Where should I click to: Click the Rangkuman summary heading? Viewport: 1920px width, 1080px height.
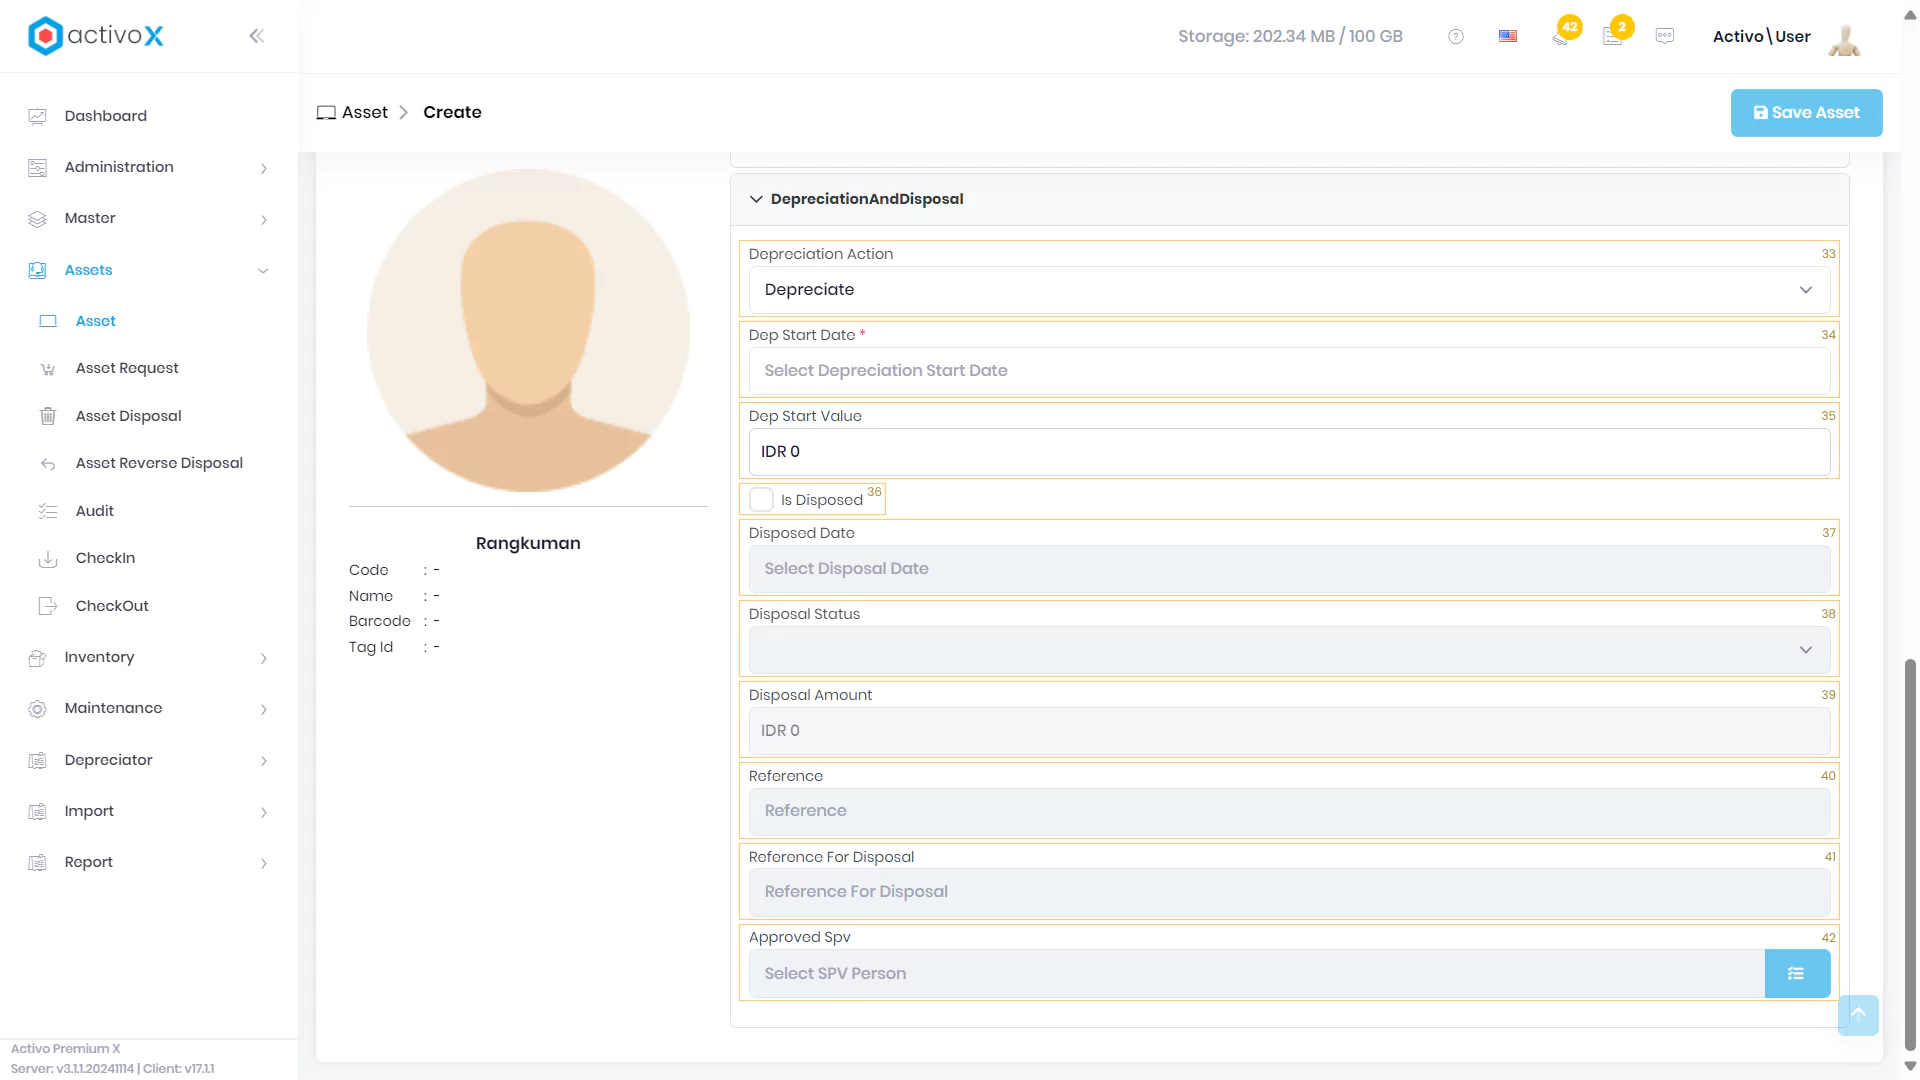click(x=528, y=543)
